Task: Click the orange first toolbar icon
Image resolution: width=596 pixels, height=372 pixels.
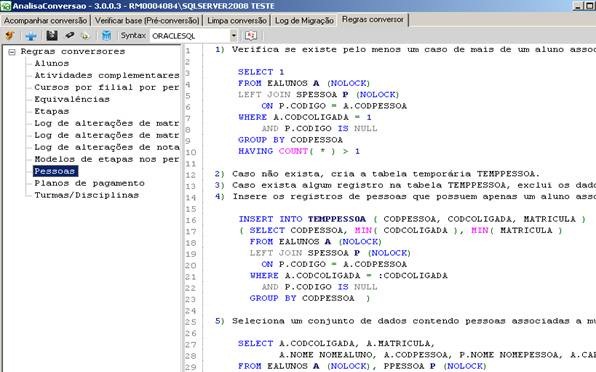Action: pyautogui.click(x=10, y=36)
